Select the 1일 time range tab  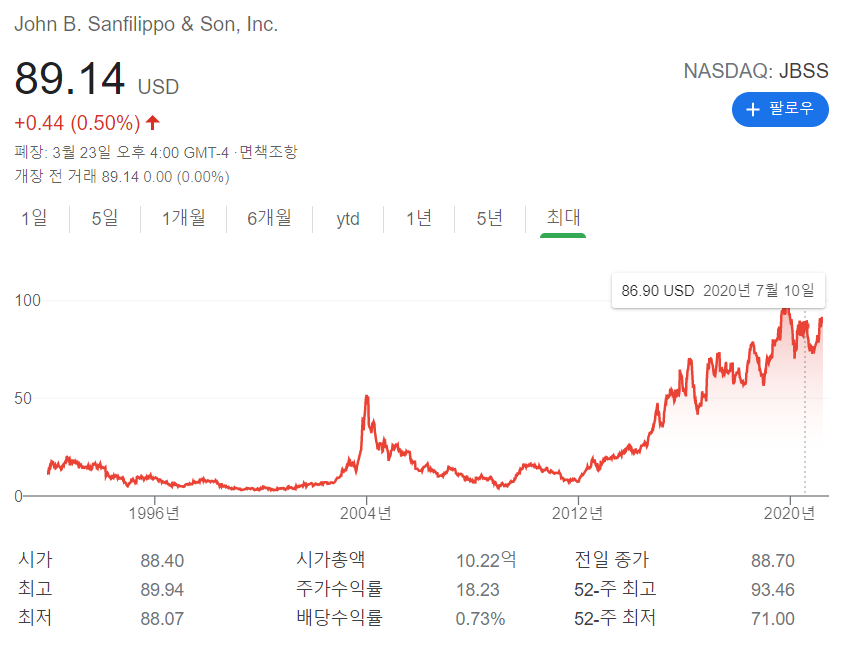(x=34, y=218)
